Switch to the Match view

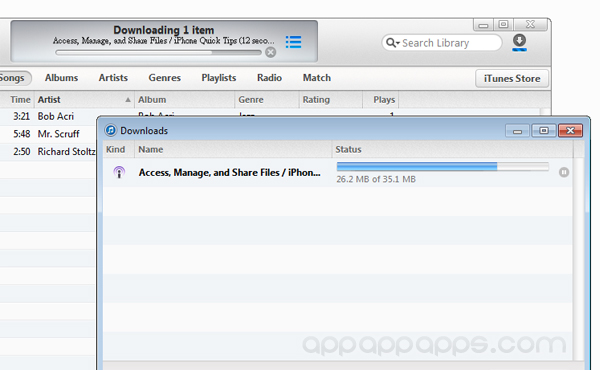coord(317,78)
